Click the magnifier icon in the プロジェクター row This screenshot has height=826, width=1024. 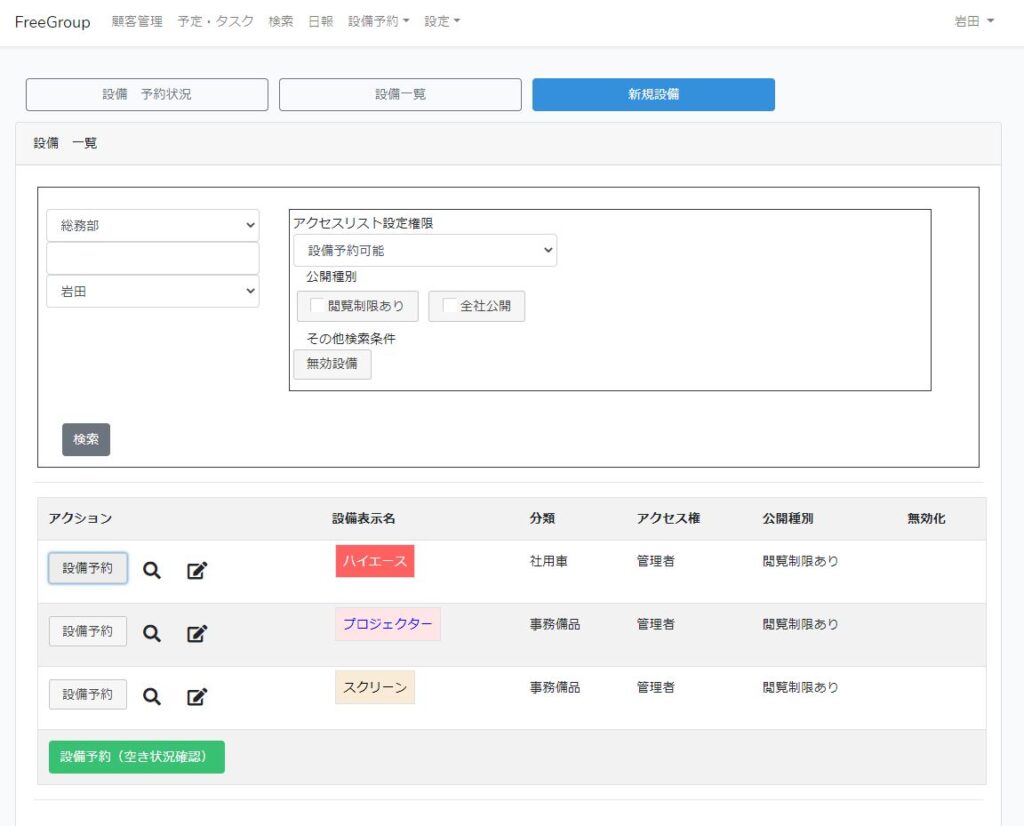point(152,633)
